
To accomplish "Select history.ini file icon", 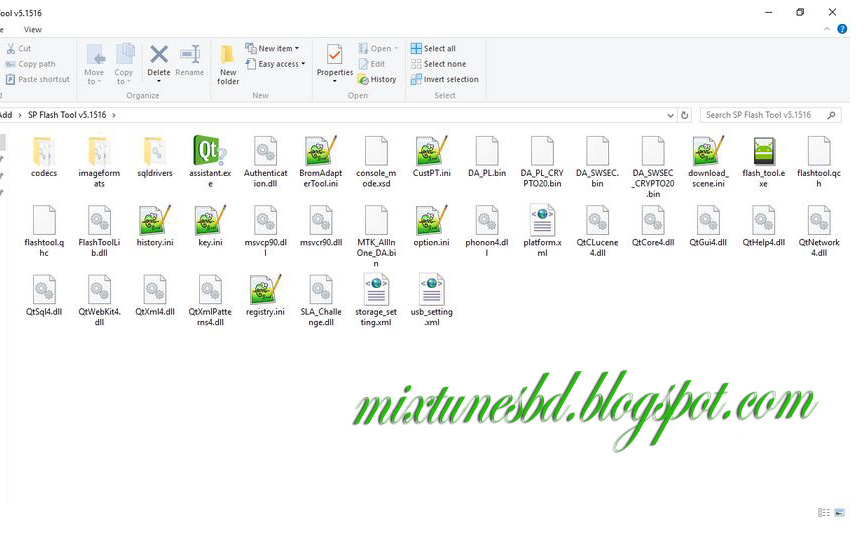I will pos(155,220).
